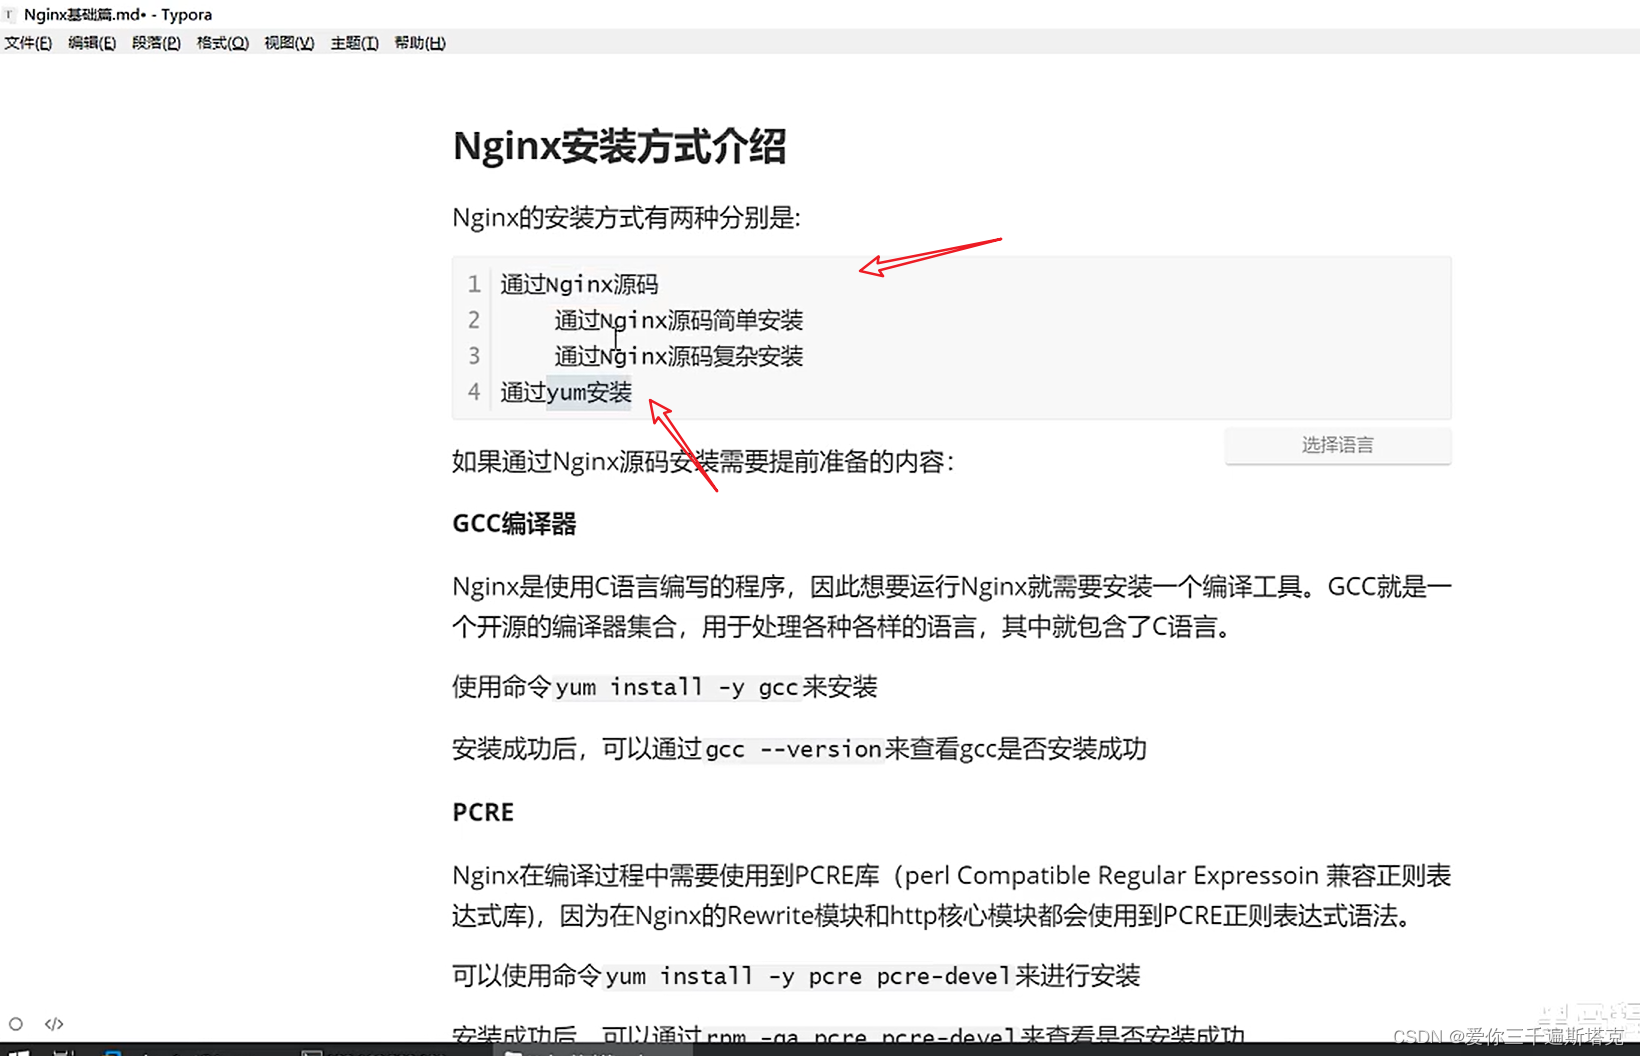Click code line 通过Nginx源码复杂安装
1640x1056 pixels.
pos(679,356)
